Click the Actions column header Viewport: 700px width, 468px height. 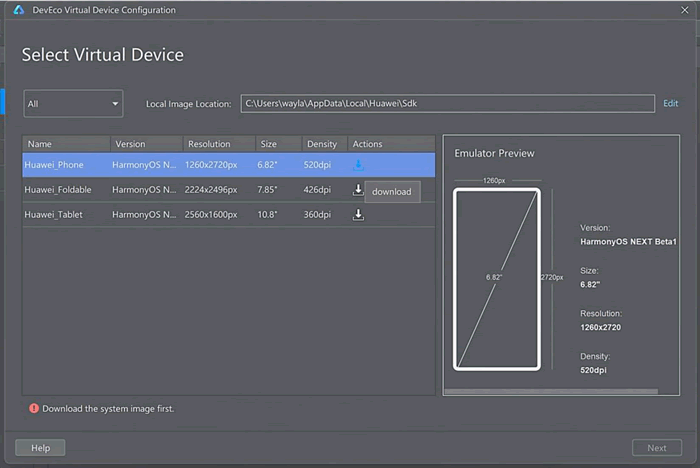tap(392, 144)
